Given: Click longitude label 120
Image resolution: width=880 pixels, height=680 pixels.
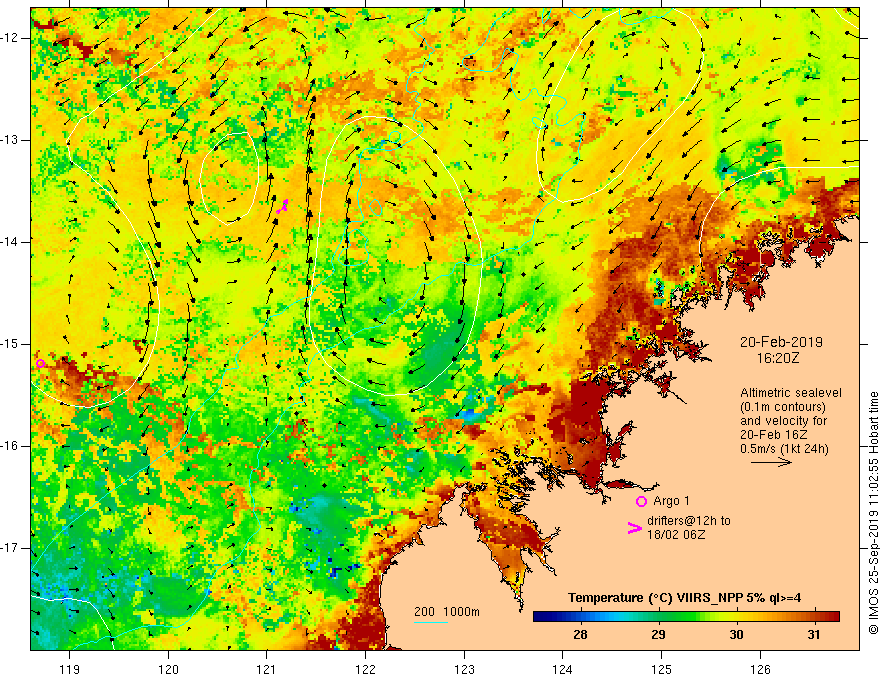Looking at the screenshot, I should 168,669.
